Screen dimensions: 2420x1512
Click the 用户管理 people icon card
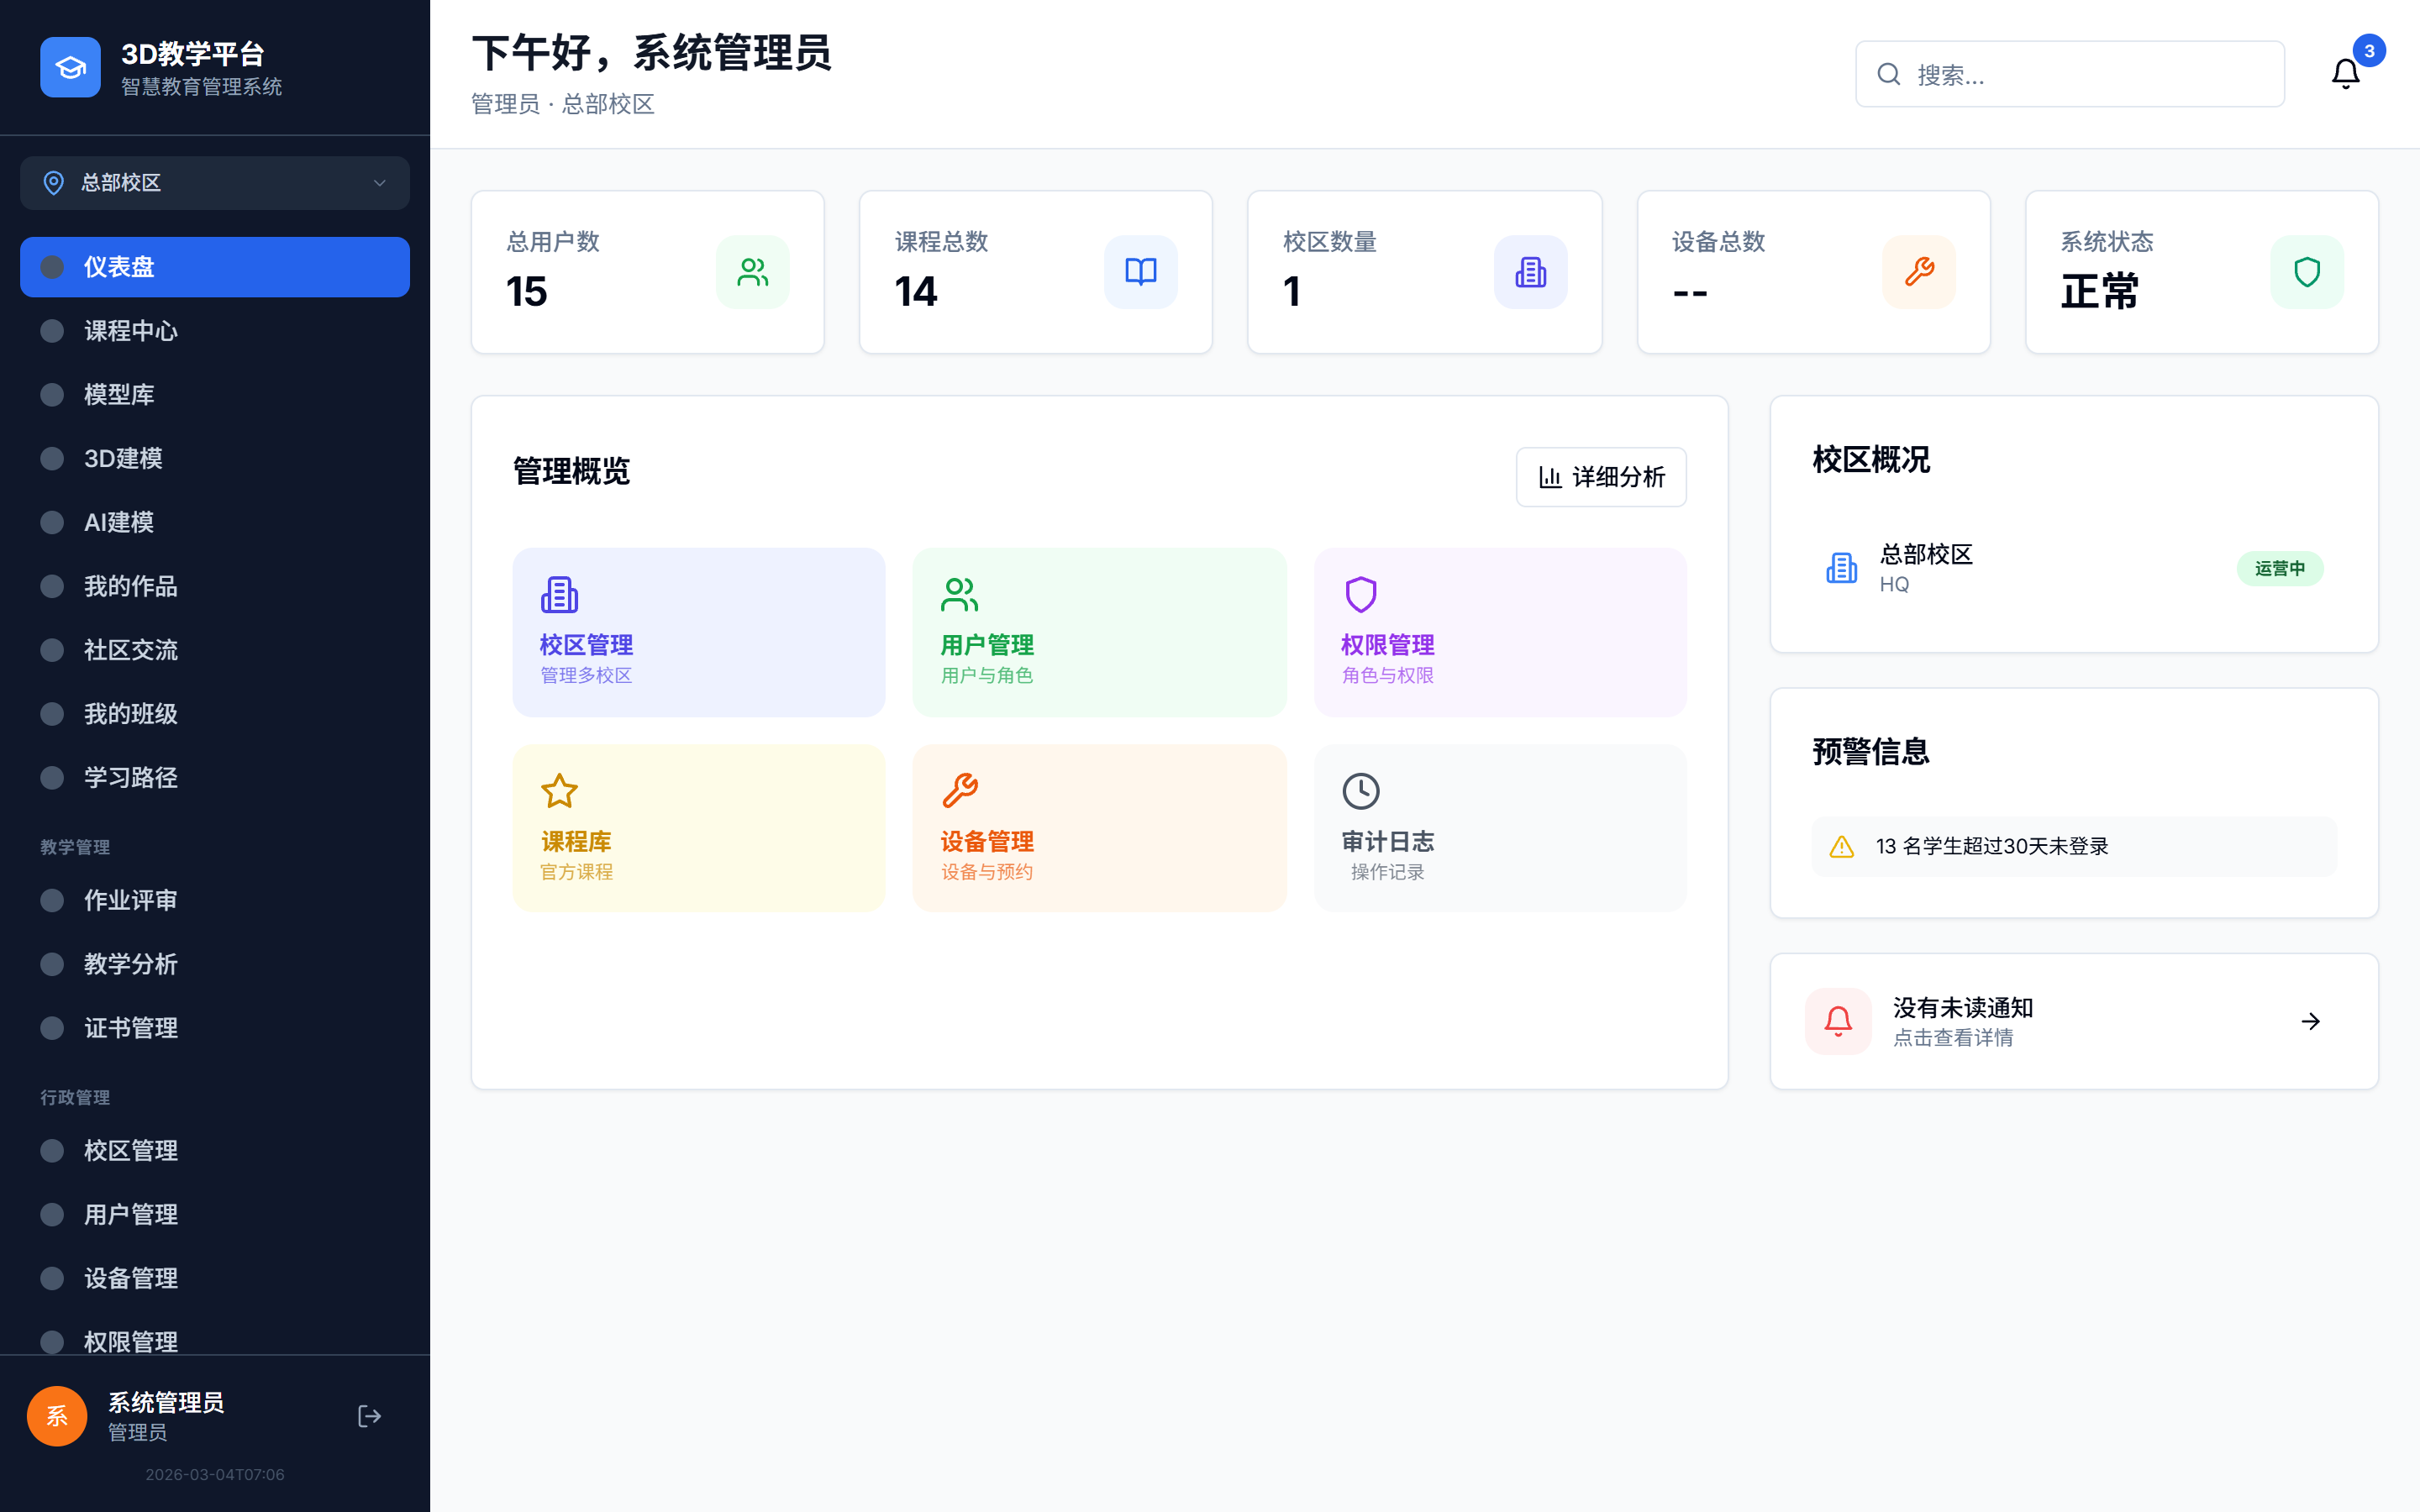tap(959, 593)
